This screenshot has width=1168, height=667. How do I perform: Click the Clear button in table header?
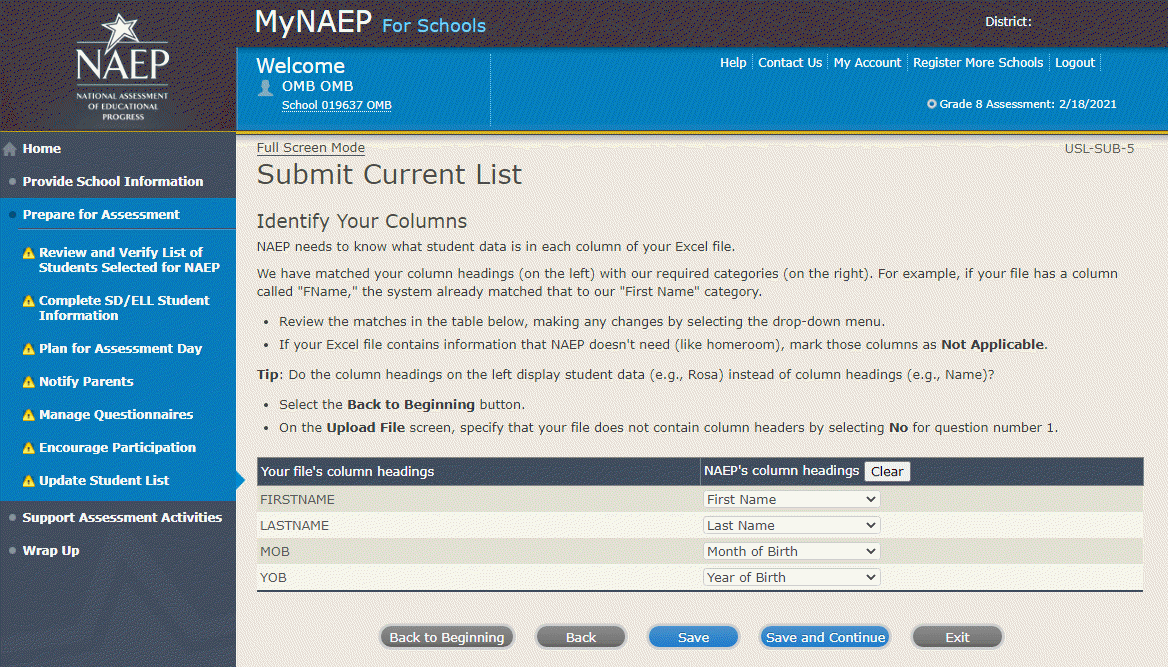pyautogui.click(x=887, y=472)
